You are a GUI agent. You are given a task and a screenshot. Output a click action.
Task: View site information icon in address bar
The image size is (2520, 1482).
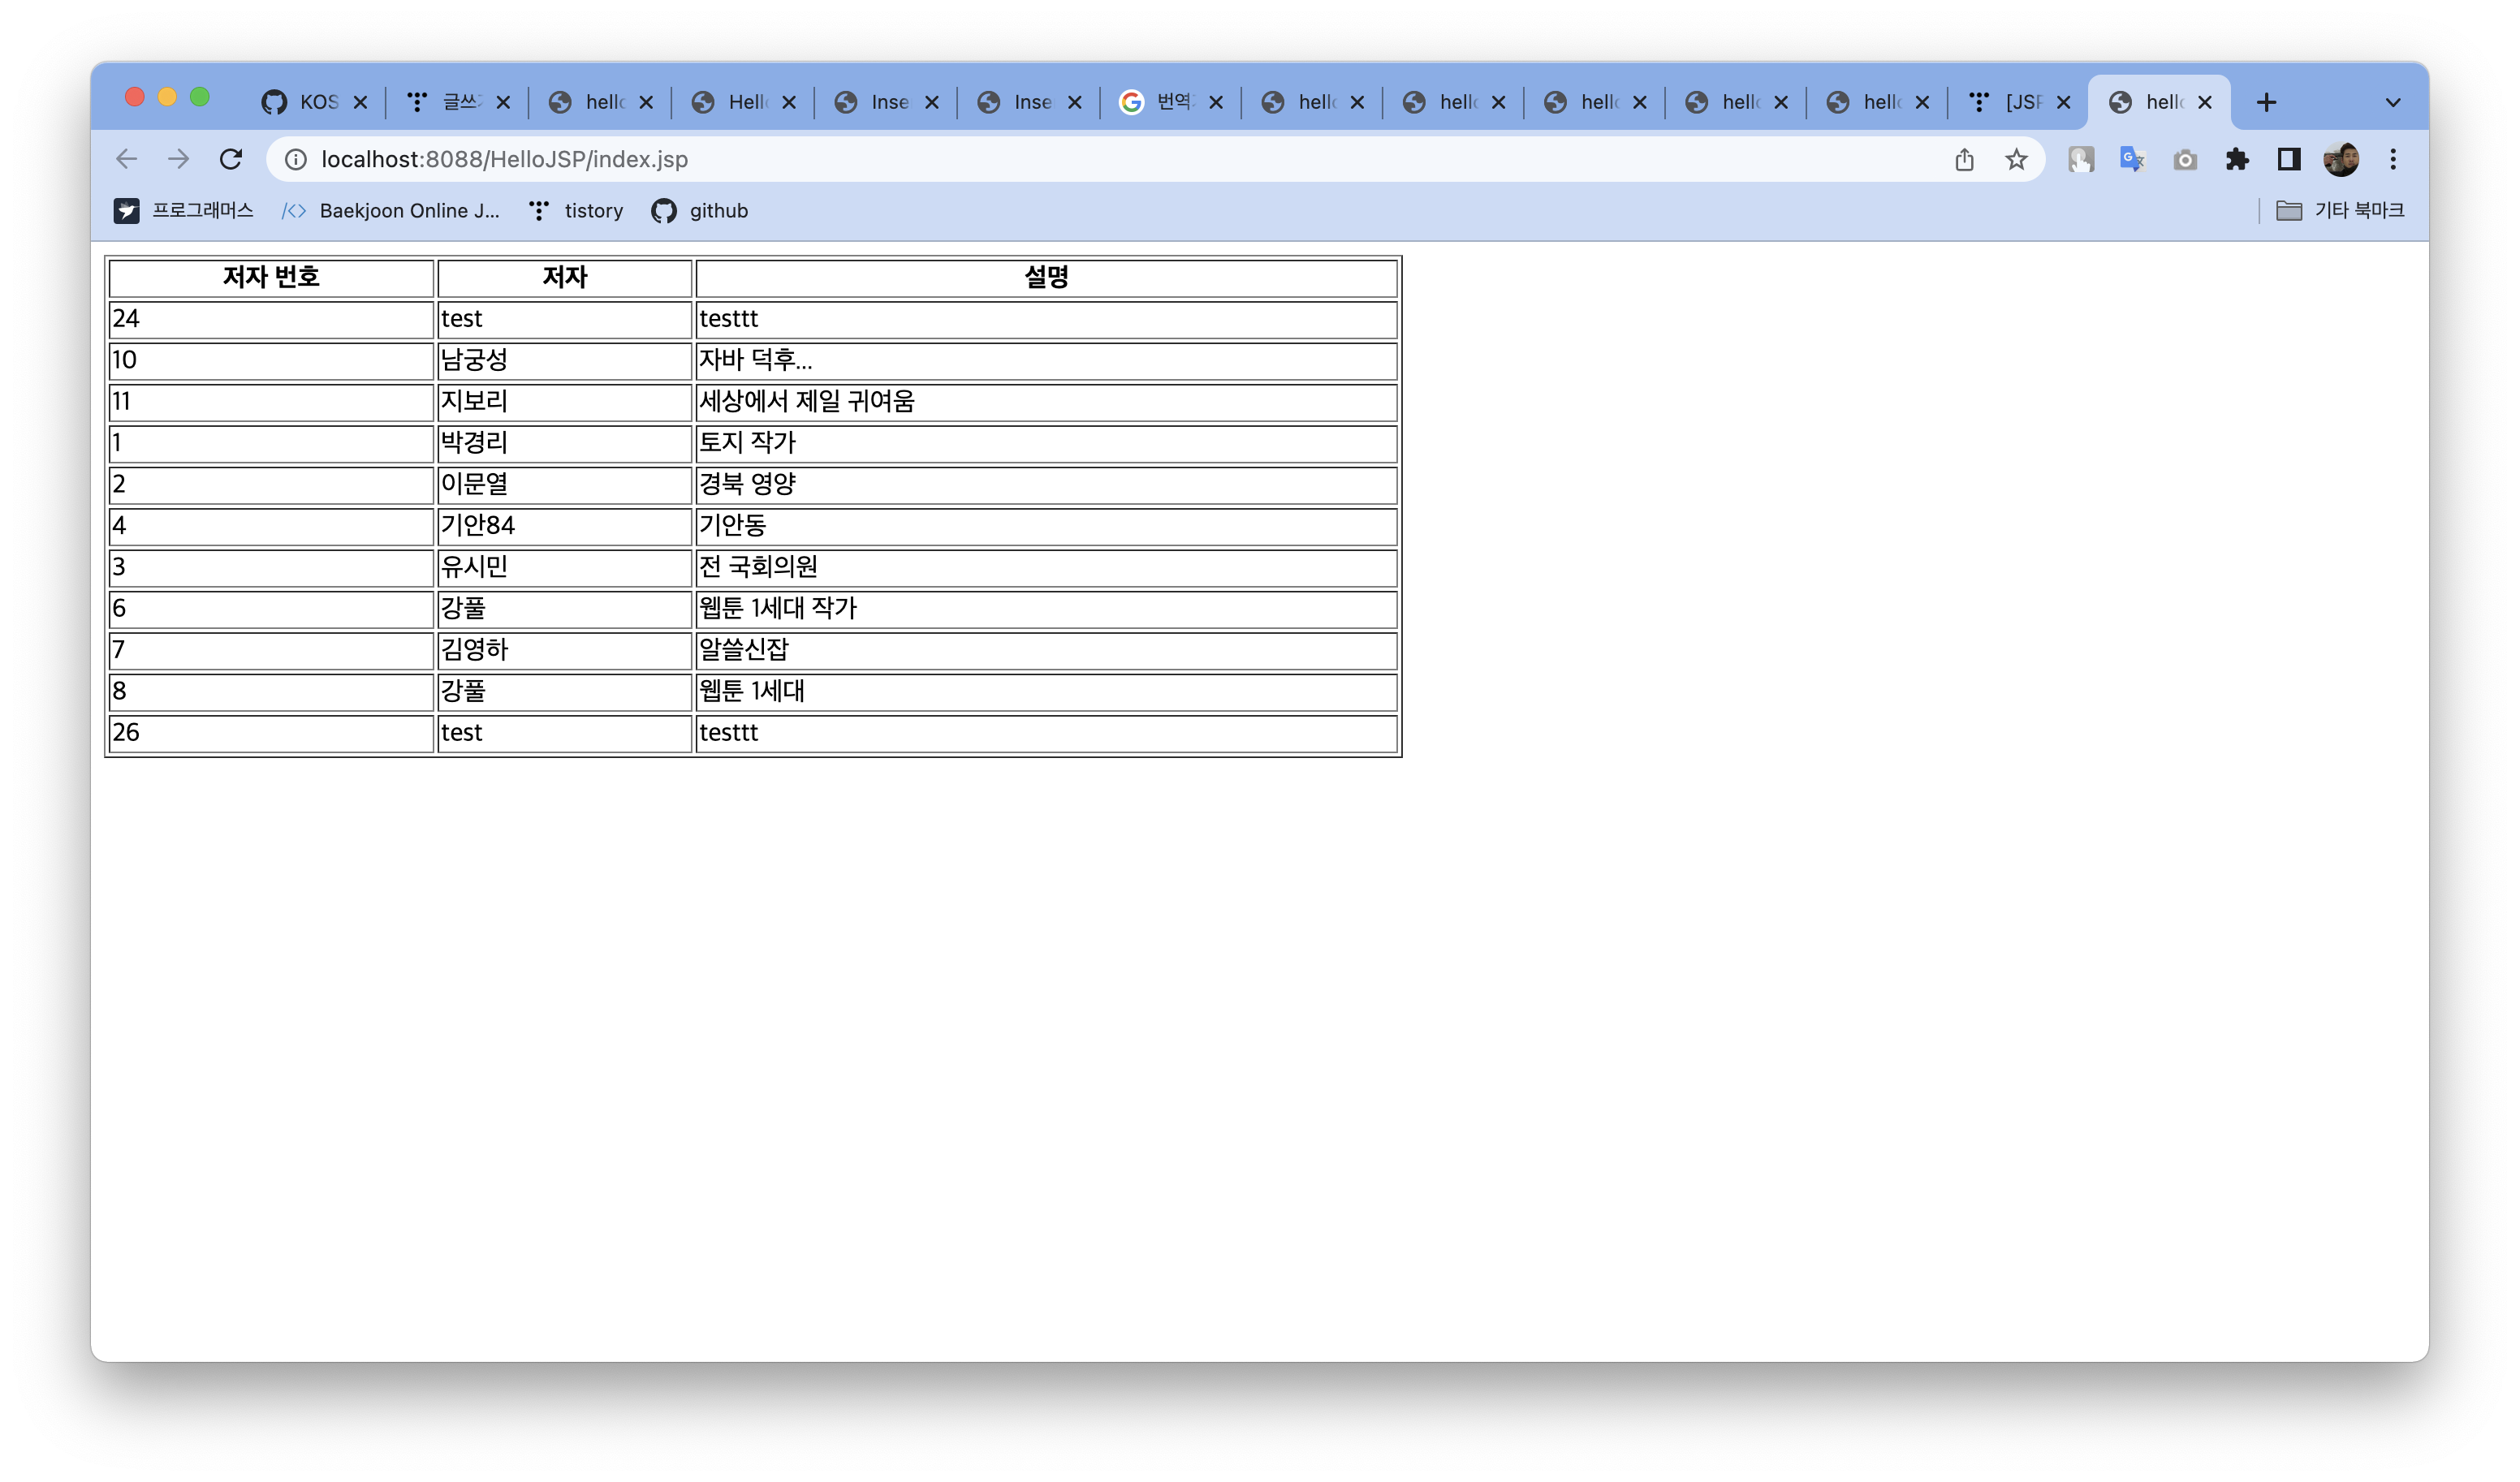[x=296, y=159]
